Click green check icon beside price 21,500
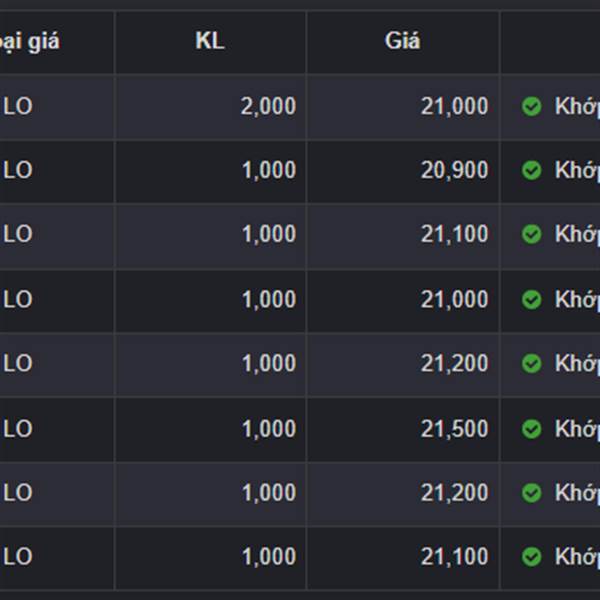The height and width of the screenshot is (600, 600). (532, 429)
